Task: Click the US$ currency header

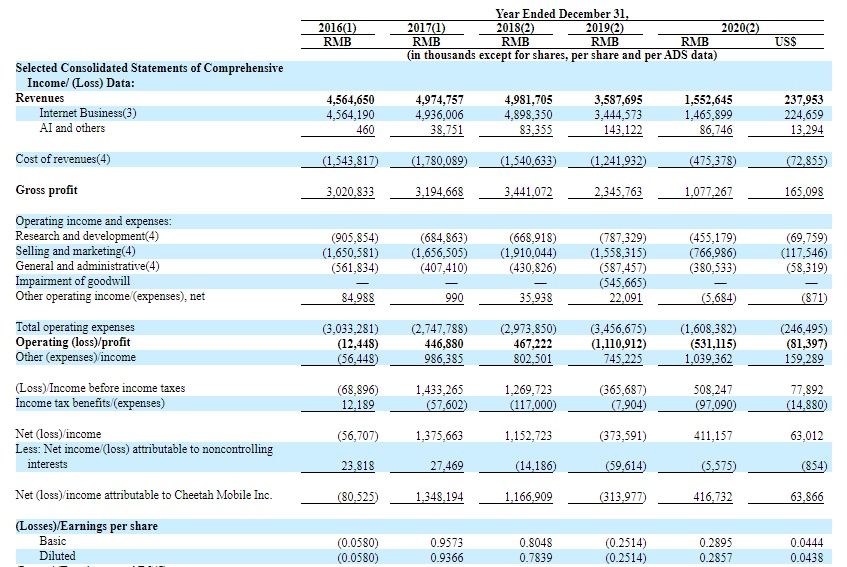Action: (785, 42)
